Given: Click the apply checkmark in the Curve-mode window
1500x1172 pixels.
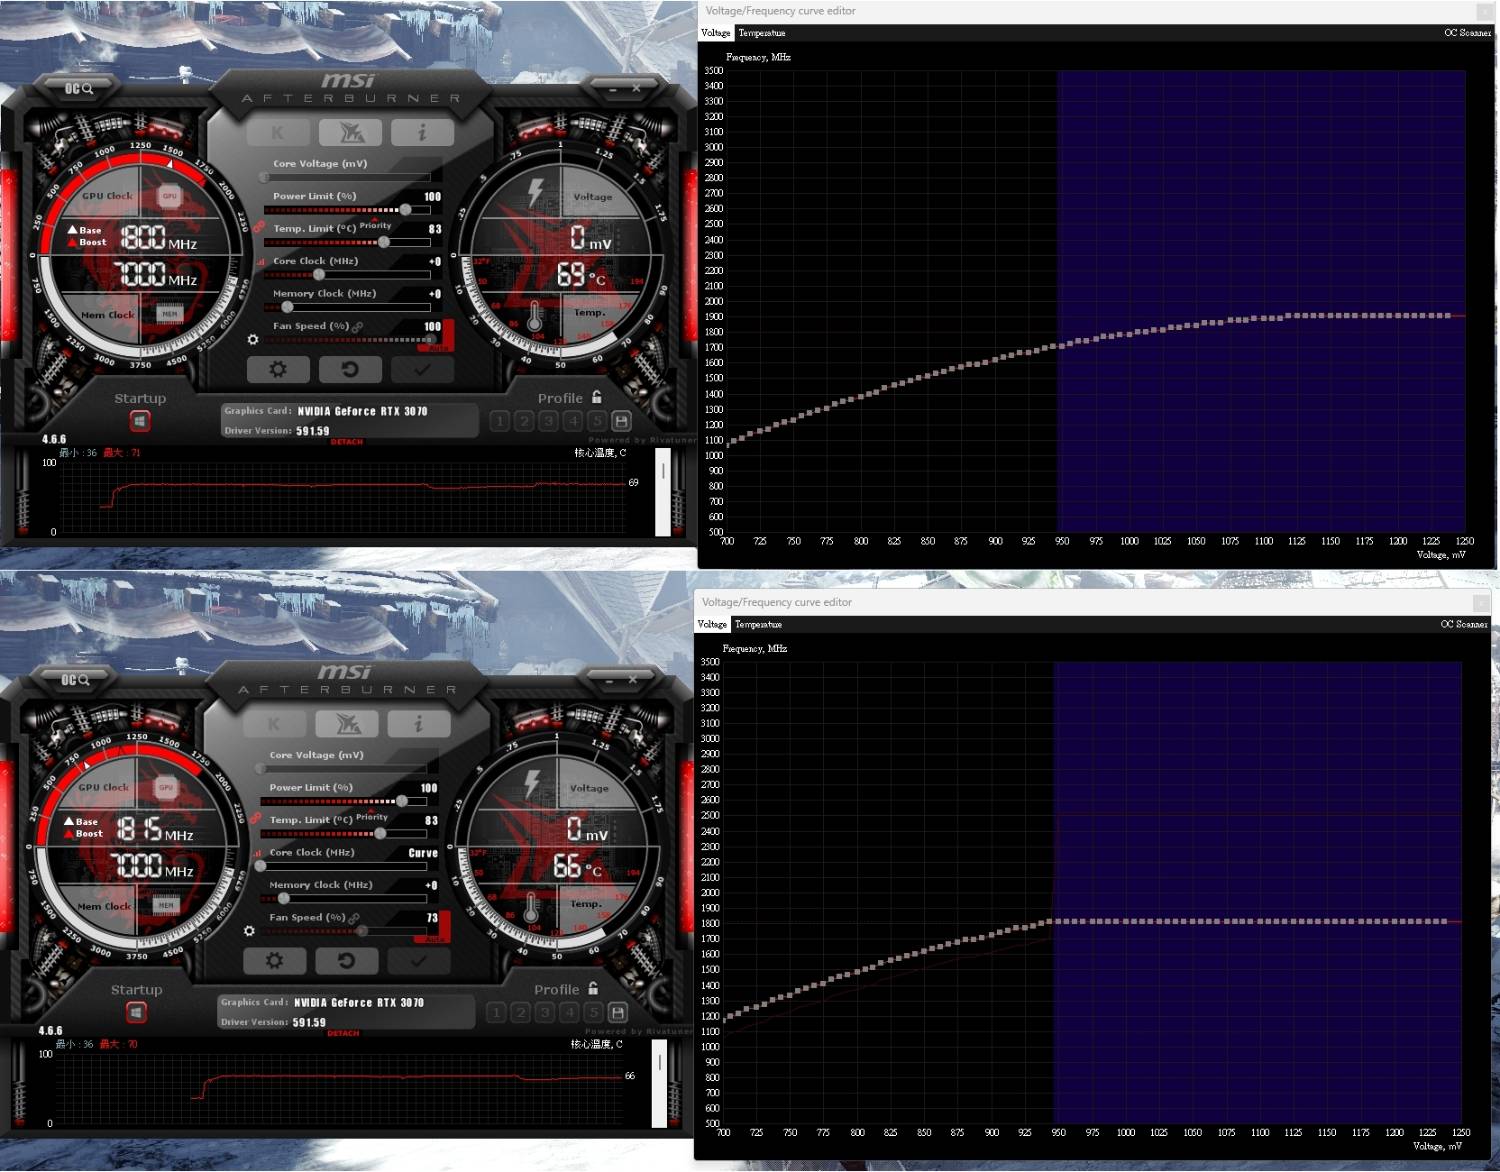Looking at the screenshot, I should point(418,961).
